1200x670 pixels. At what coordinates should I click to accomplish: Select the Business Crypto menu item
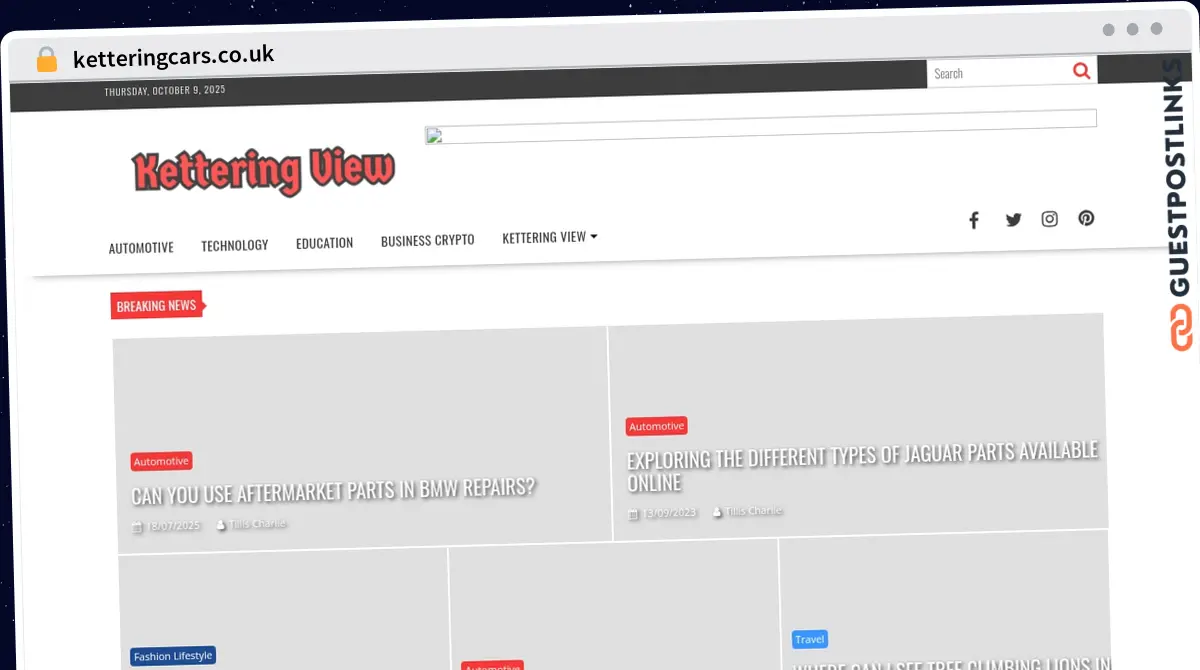point(427,241)
